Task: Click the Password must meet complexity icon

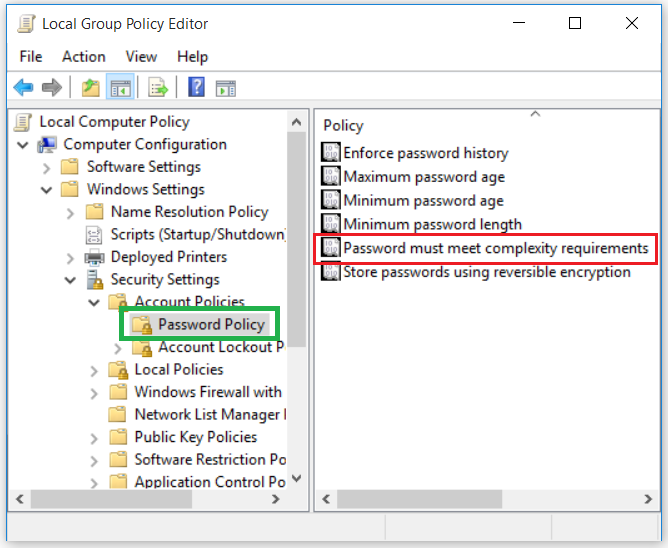Action: tap(331, 248)
